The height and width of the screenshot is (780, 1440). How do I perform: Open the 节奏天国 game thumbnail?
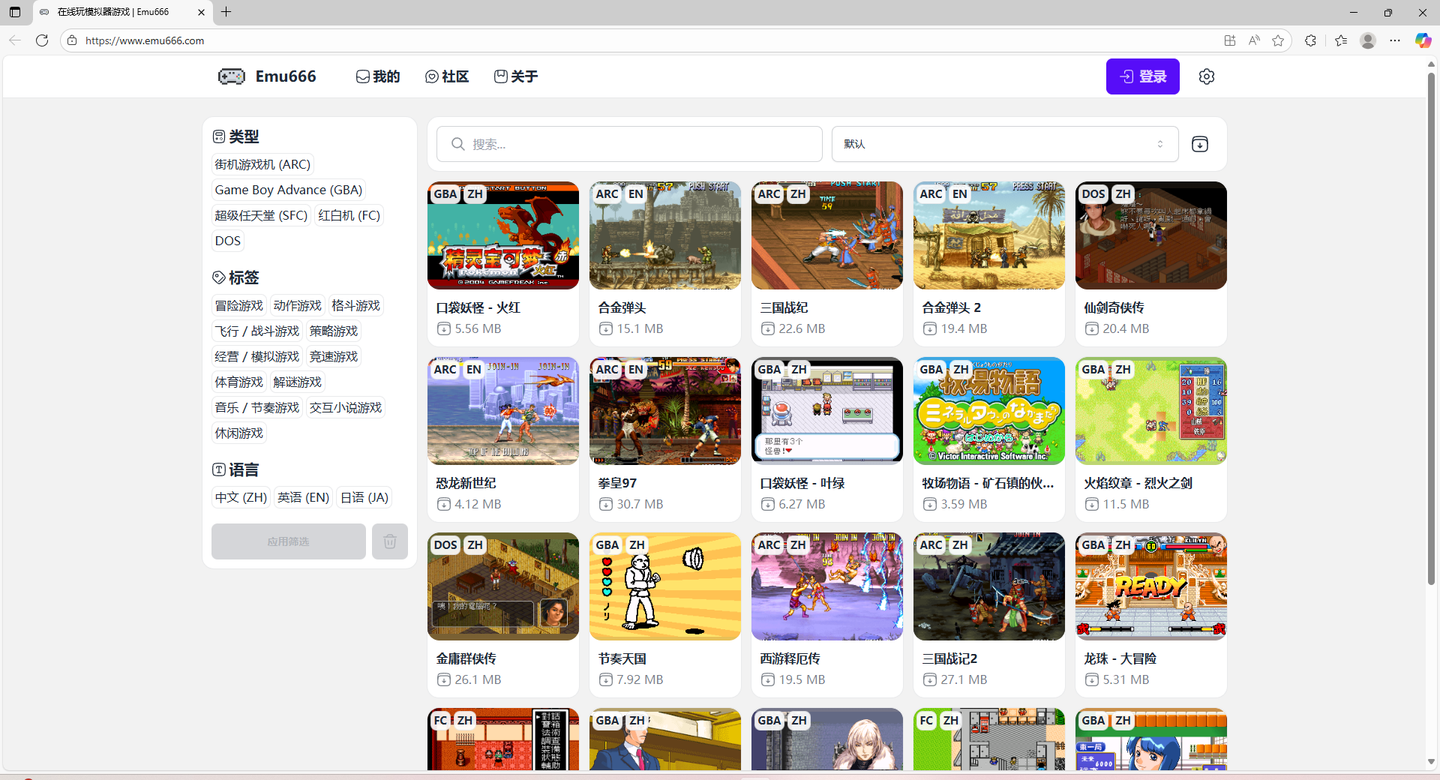coord(665,587)
